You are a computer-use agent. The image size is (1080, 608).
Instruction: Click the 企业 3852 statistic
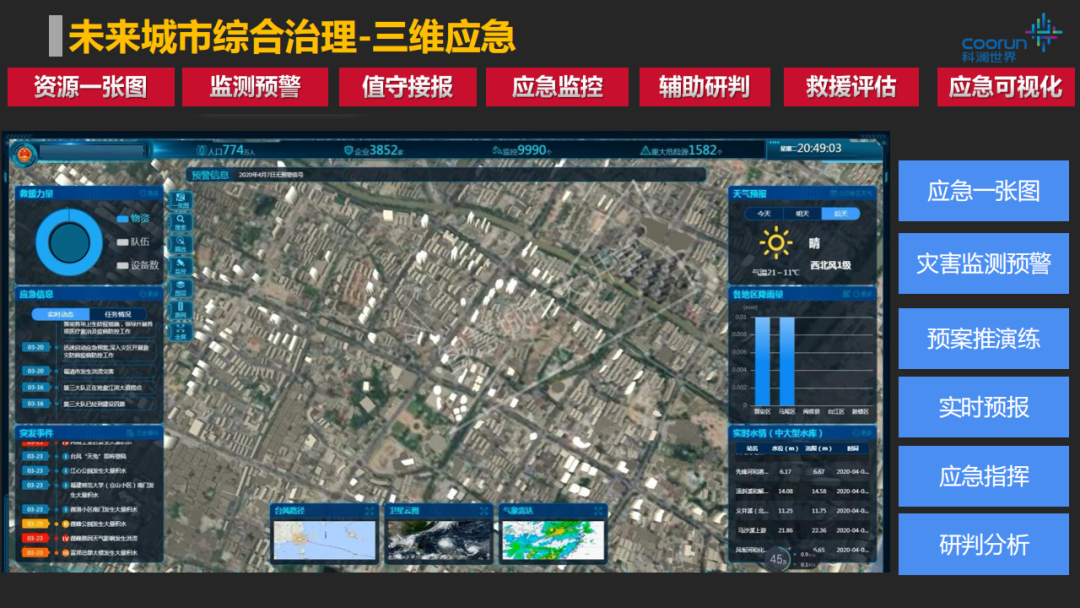(x=373, y=150)
